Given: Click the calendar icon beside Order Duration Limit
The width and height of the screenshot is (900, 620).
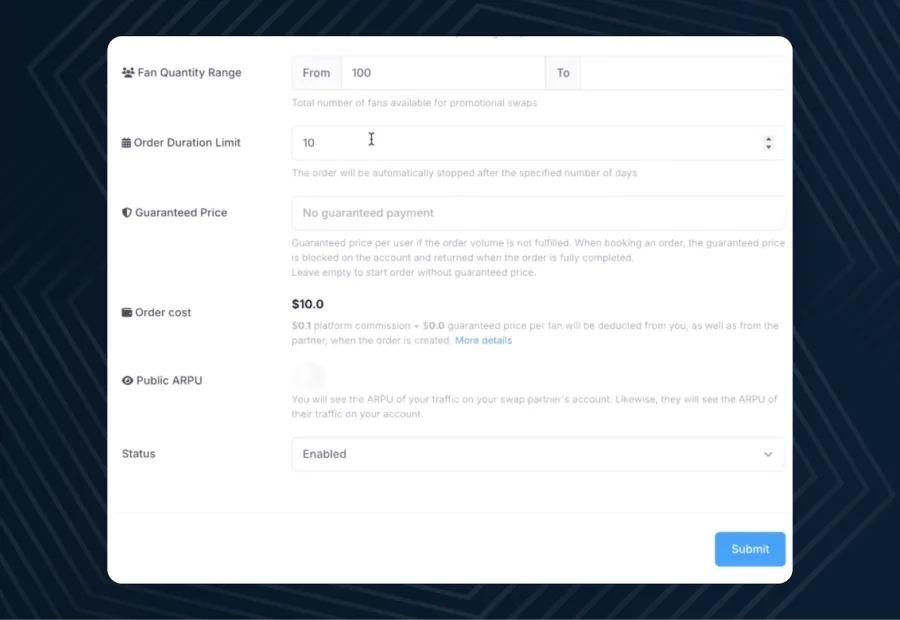Looking at the screenshot, I should [x=126, y=143].
